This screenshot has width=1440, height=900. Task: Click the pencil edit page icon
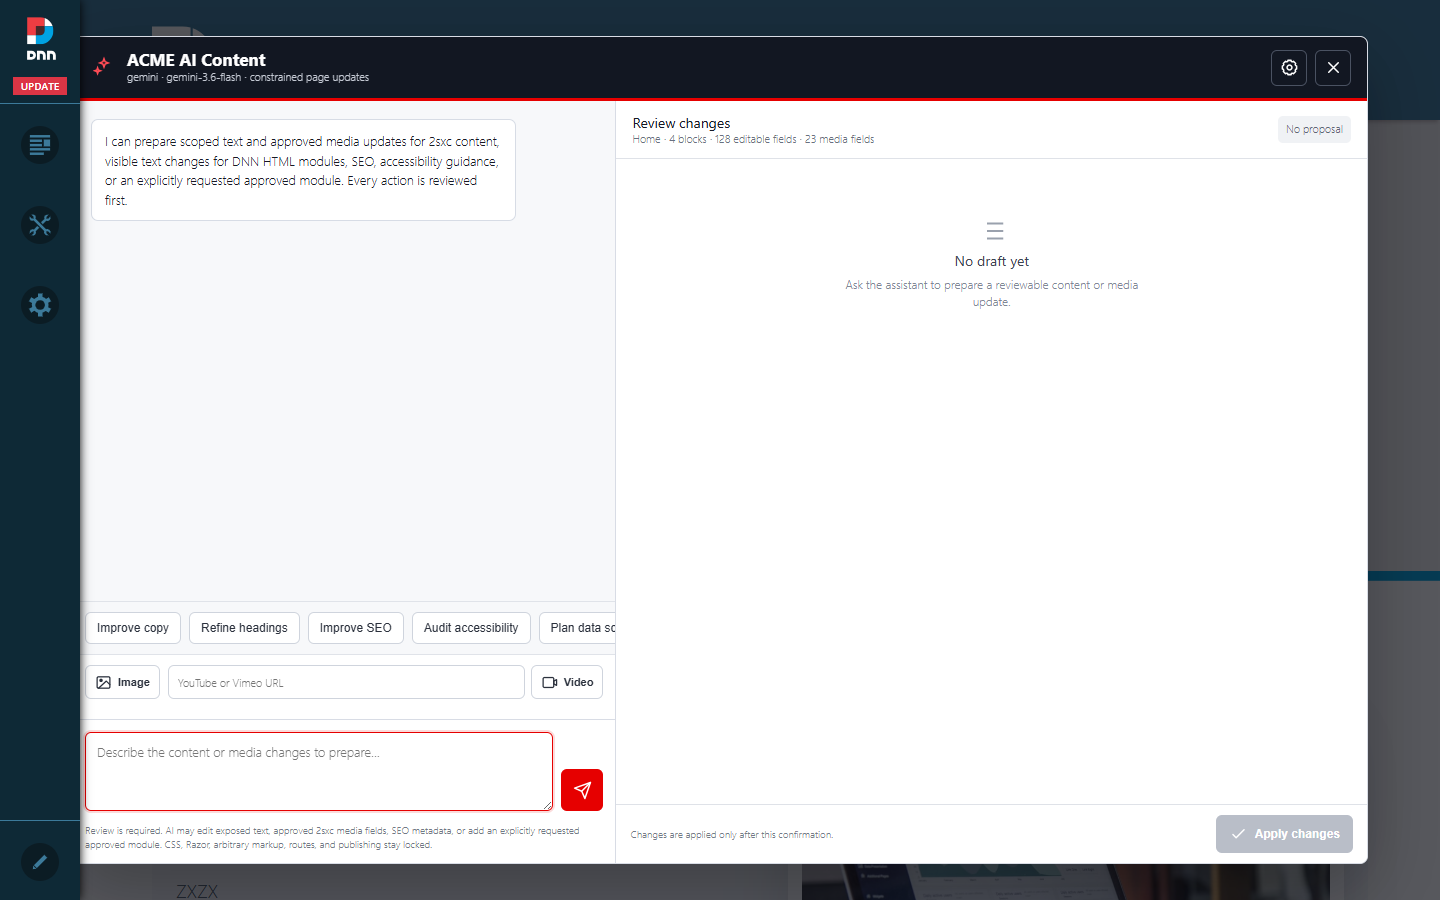click(40, 861)
